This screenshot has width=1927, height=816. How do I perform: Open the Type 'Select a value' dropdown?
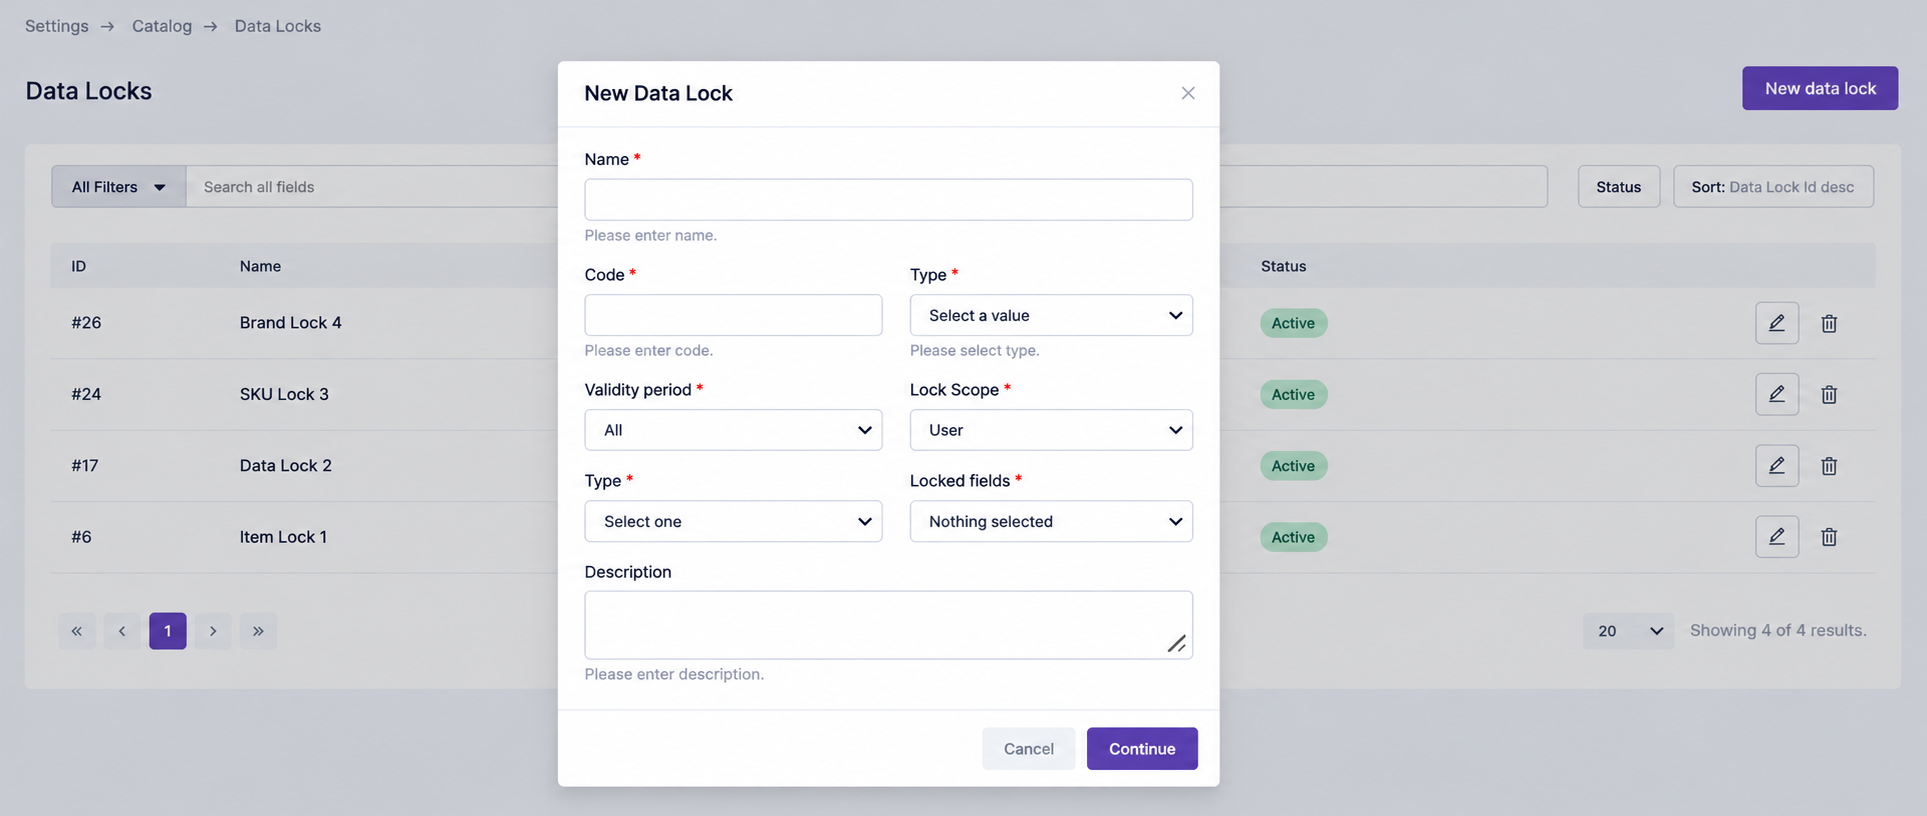1051,315
